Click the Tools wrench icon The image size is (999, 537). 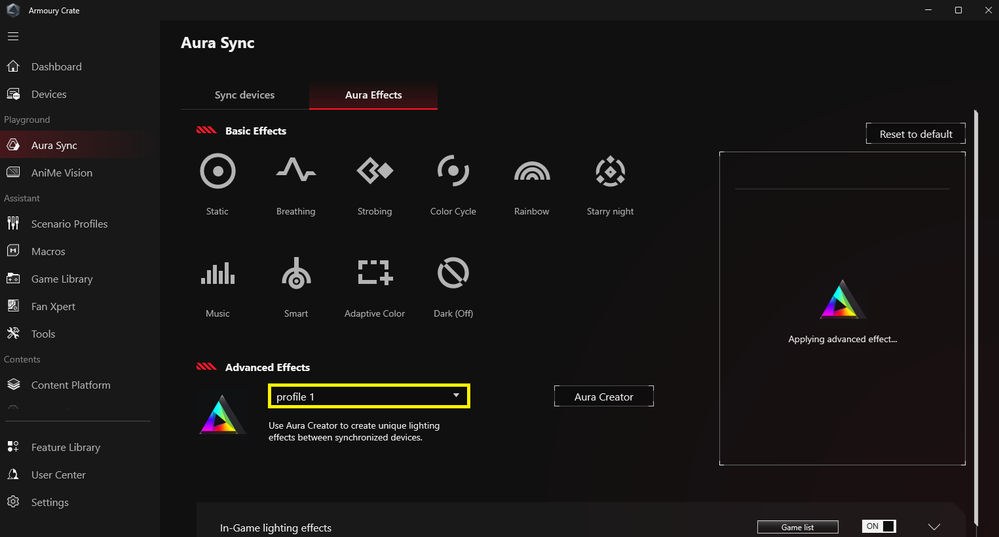tap(13, 333)
